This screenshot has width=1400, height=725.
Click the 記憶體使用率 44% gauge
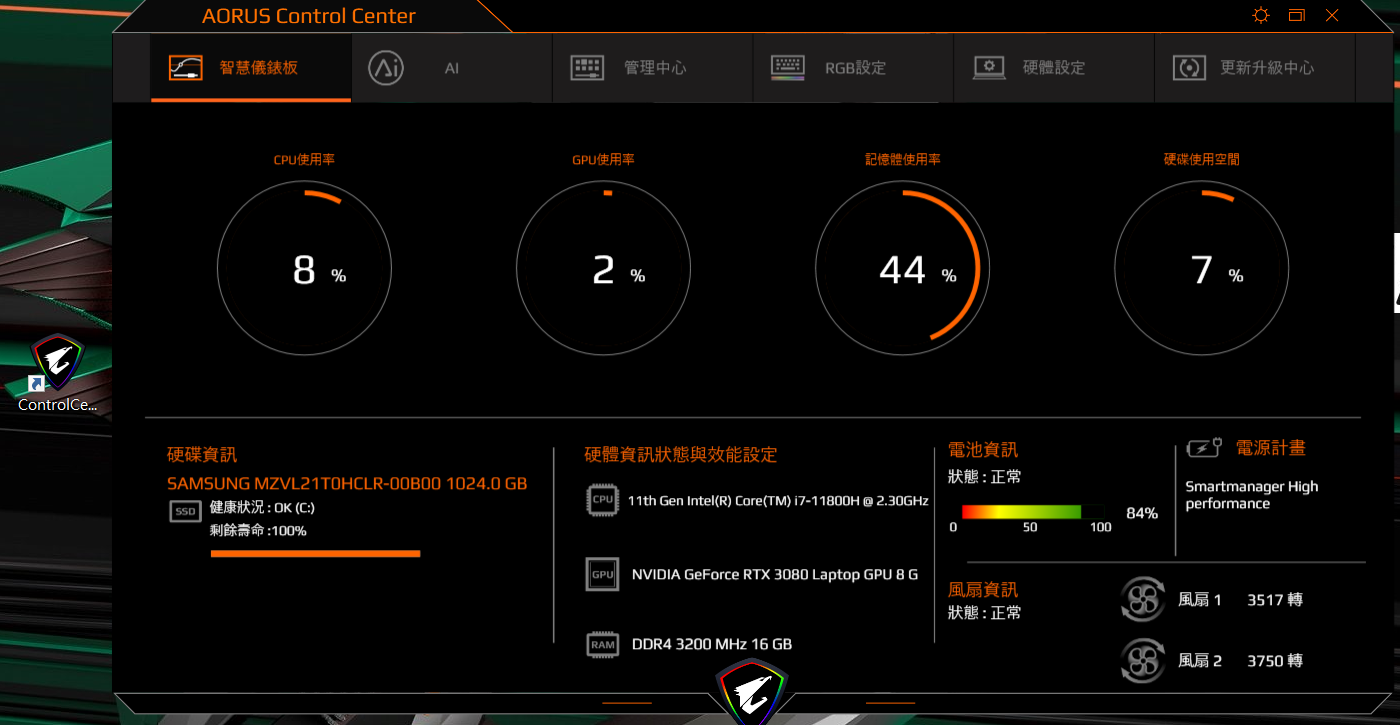click(x=902, y=268)
